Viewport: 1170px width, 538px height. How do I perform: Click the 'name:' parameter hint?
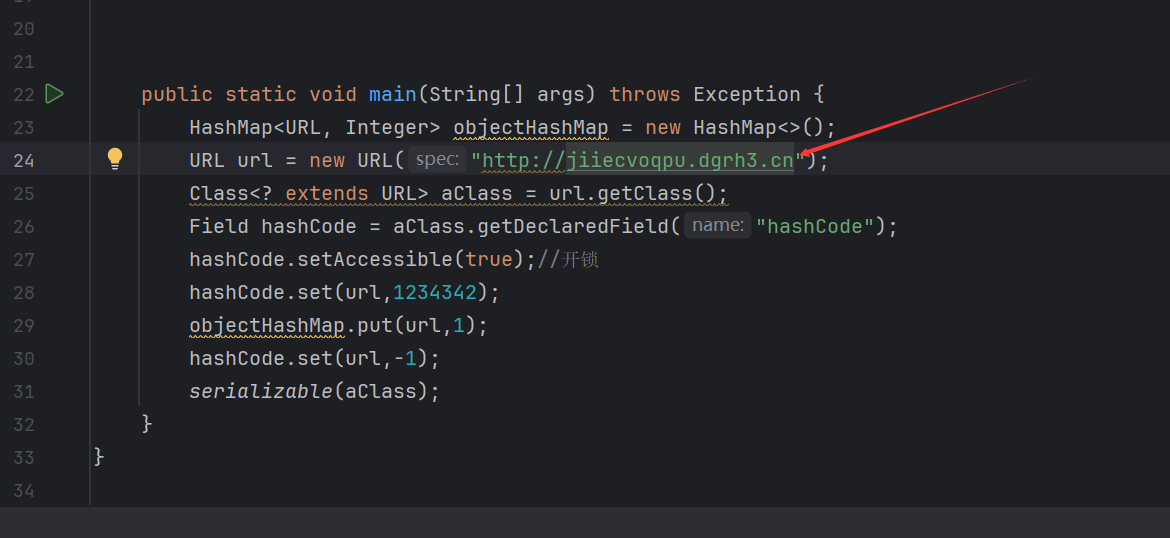718,225
